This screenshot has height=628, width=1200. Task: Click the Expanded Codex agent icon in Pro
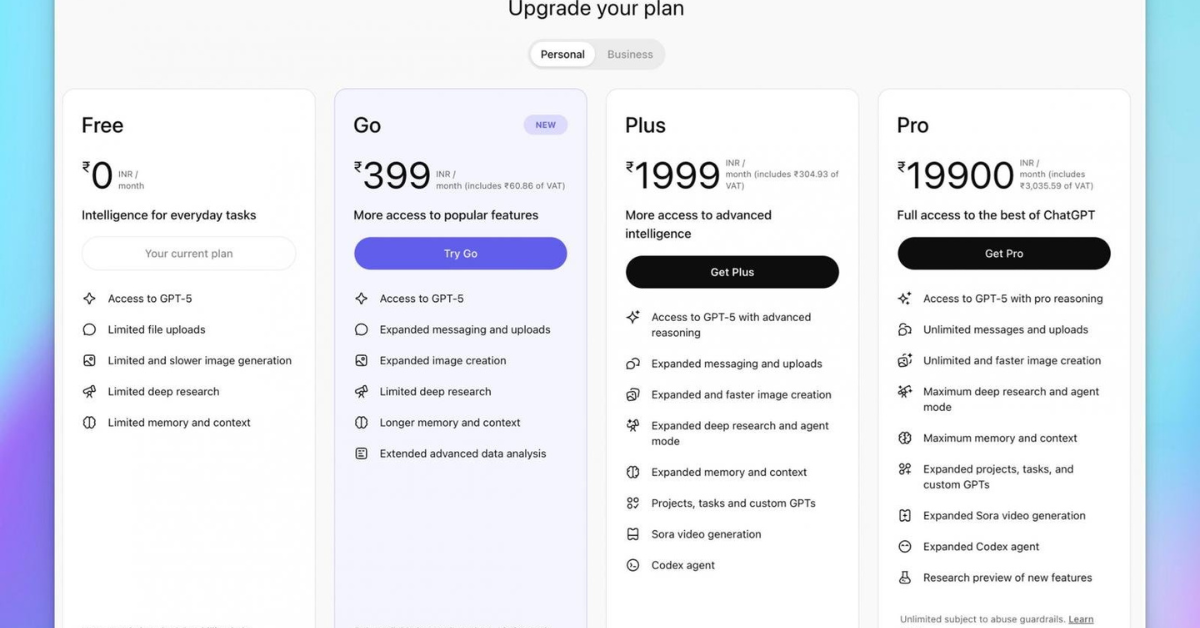905,547
